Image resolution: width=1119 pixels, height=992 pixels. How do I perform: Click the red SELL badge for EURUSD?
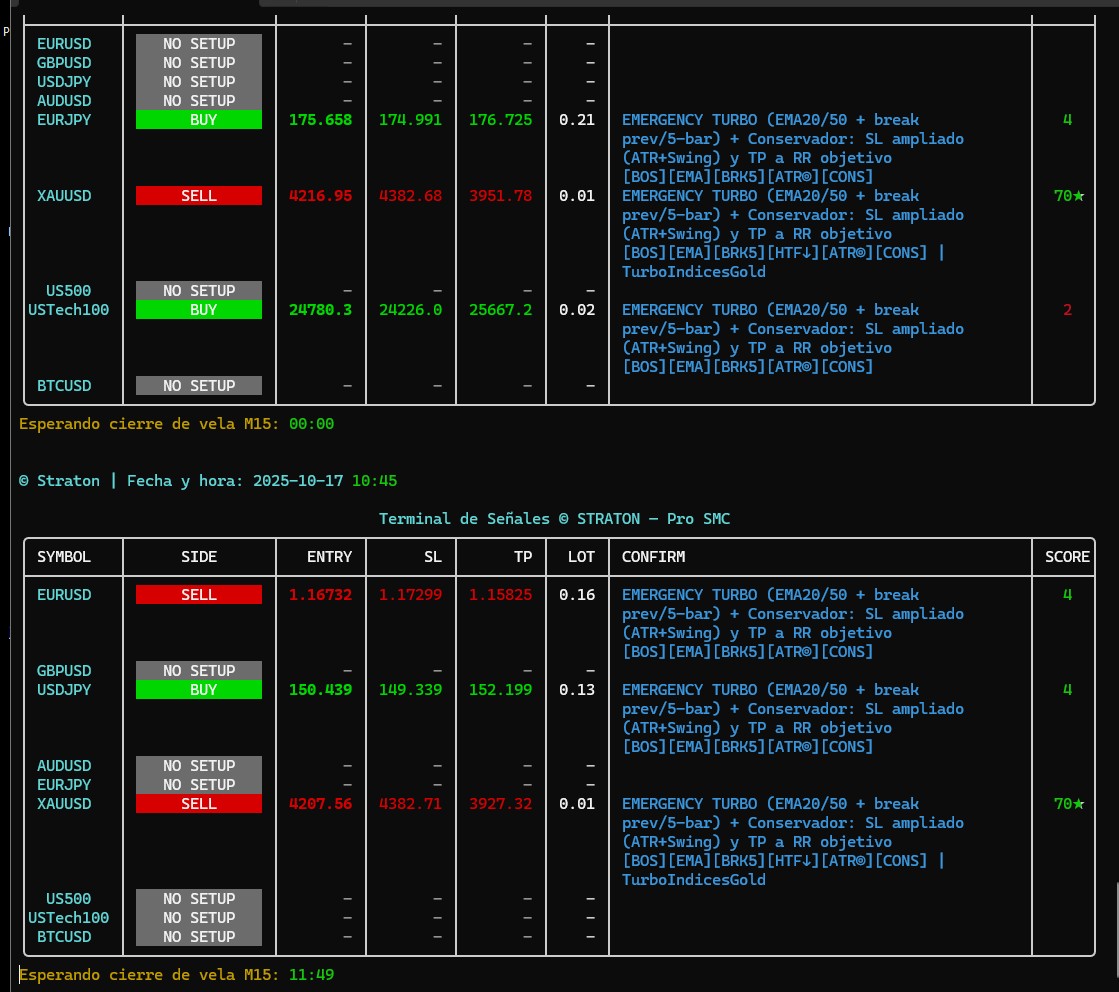pyautogui.click(x=198, y=595)
